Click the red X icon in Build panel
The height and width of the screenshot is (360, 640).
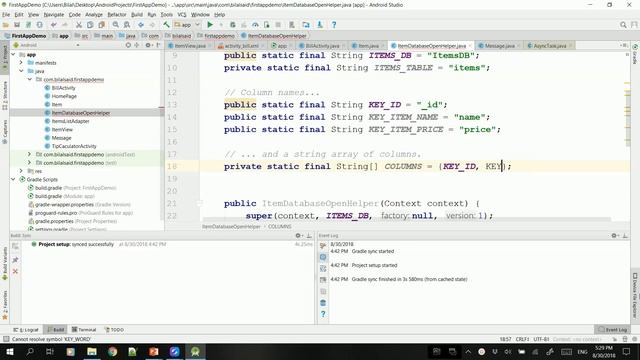(16, 271)
